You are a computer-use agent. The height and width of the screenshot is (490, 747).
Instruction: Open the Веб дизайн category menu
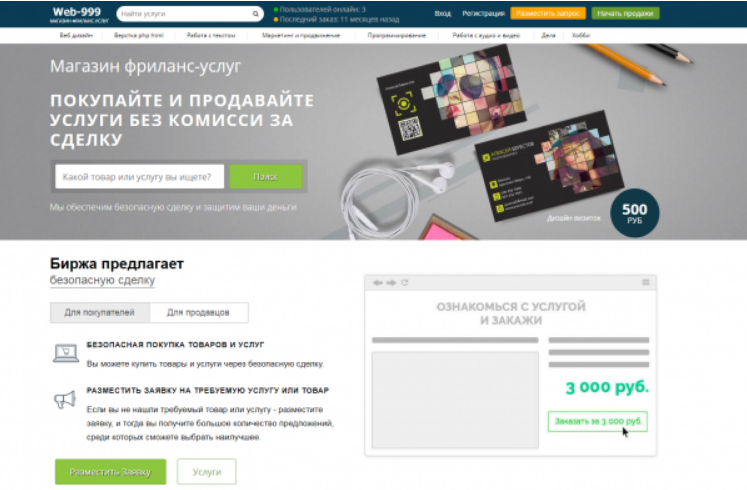76,35
